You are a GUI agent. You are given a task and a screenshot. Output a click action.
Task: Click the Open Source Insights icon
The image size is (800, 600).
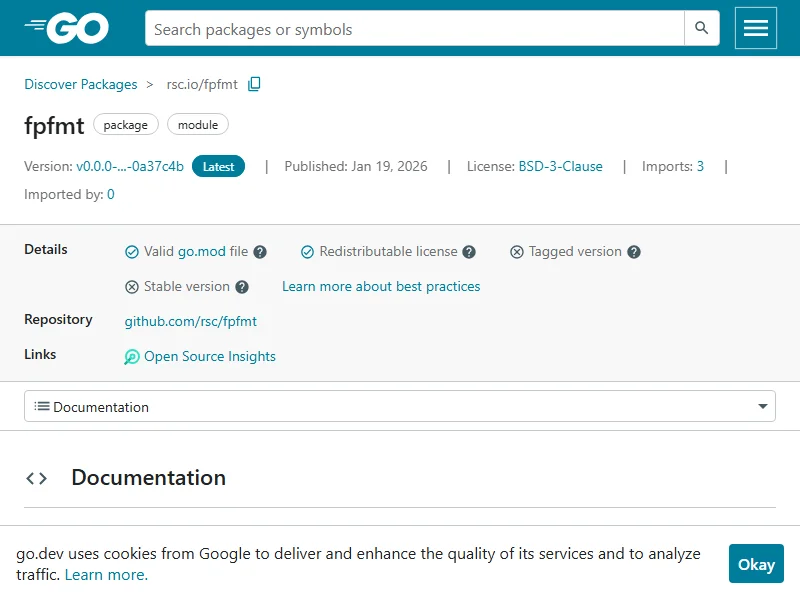[x=132, y=357]
